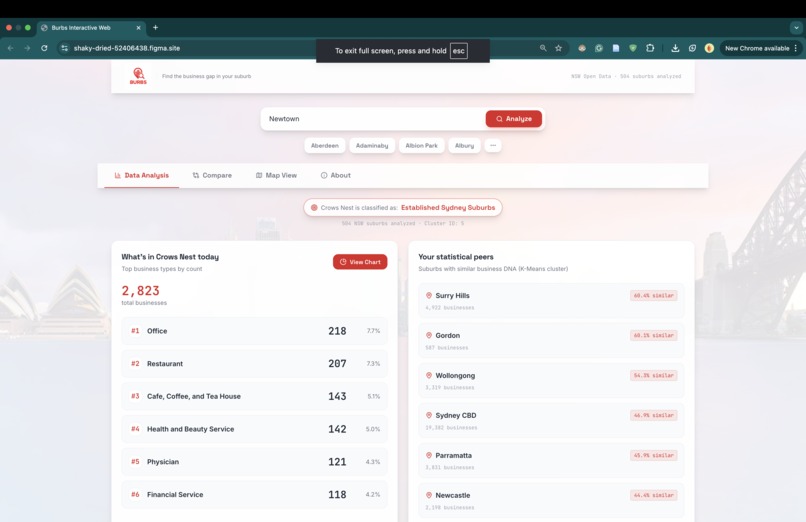This screenshot has width=806, height=522.
Task: Bookmark this page with the star icon
Action: pyautogui.click(x=558, y=48)
